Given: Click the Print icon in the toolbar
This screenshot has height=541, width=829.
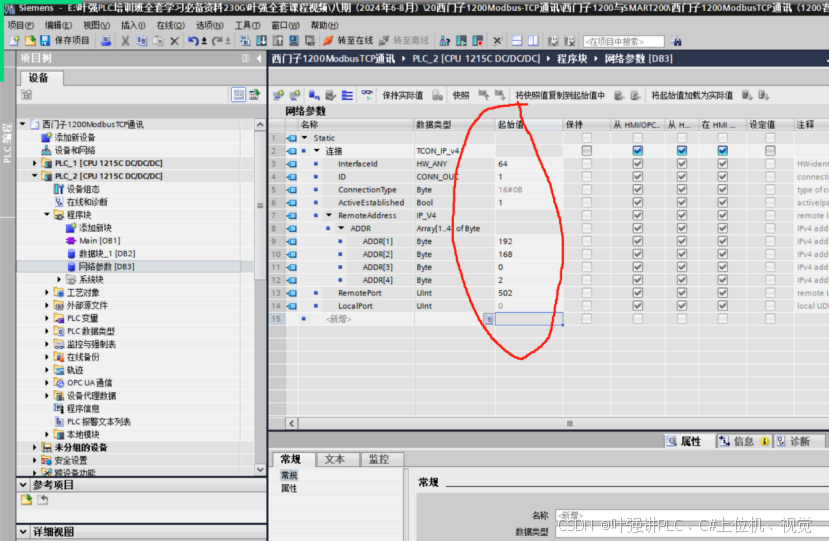Looking at the screenshot, I should click(x=106, y=41).
